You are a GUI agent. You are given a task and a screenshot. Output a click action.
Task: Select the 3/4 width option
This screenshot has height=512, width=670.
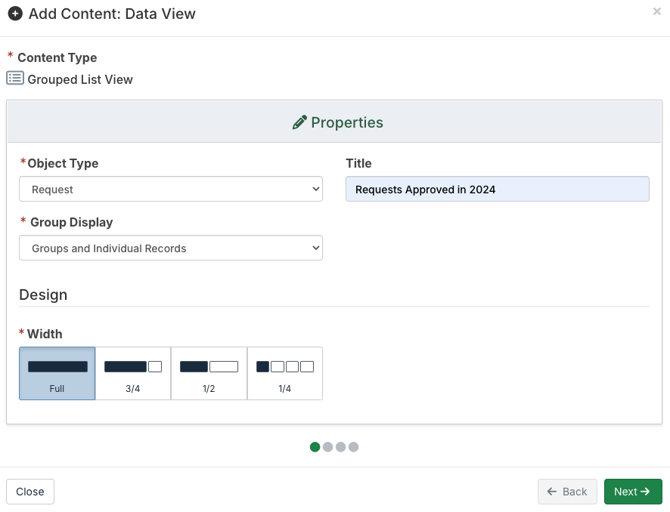click(133, 373)
